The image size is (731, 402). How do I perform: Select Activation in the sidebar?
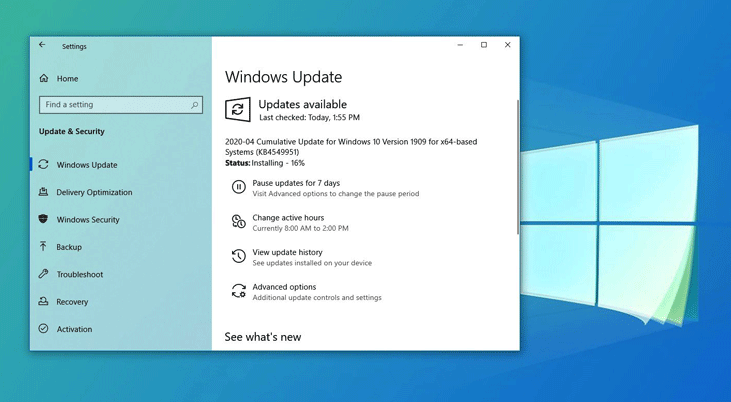(x=74, y=329)
